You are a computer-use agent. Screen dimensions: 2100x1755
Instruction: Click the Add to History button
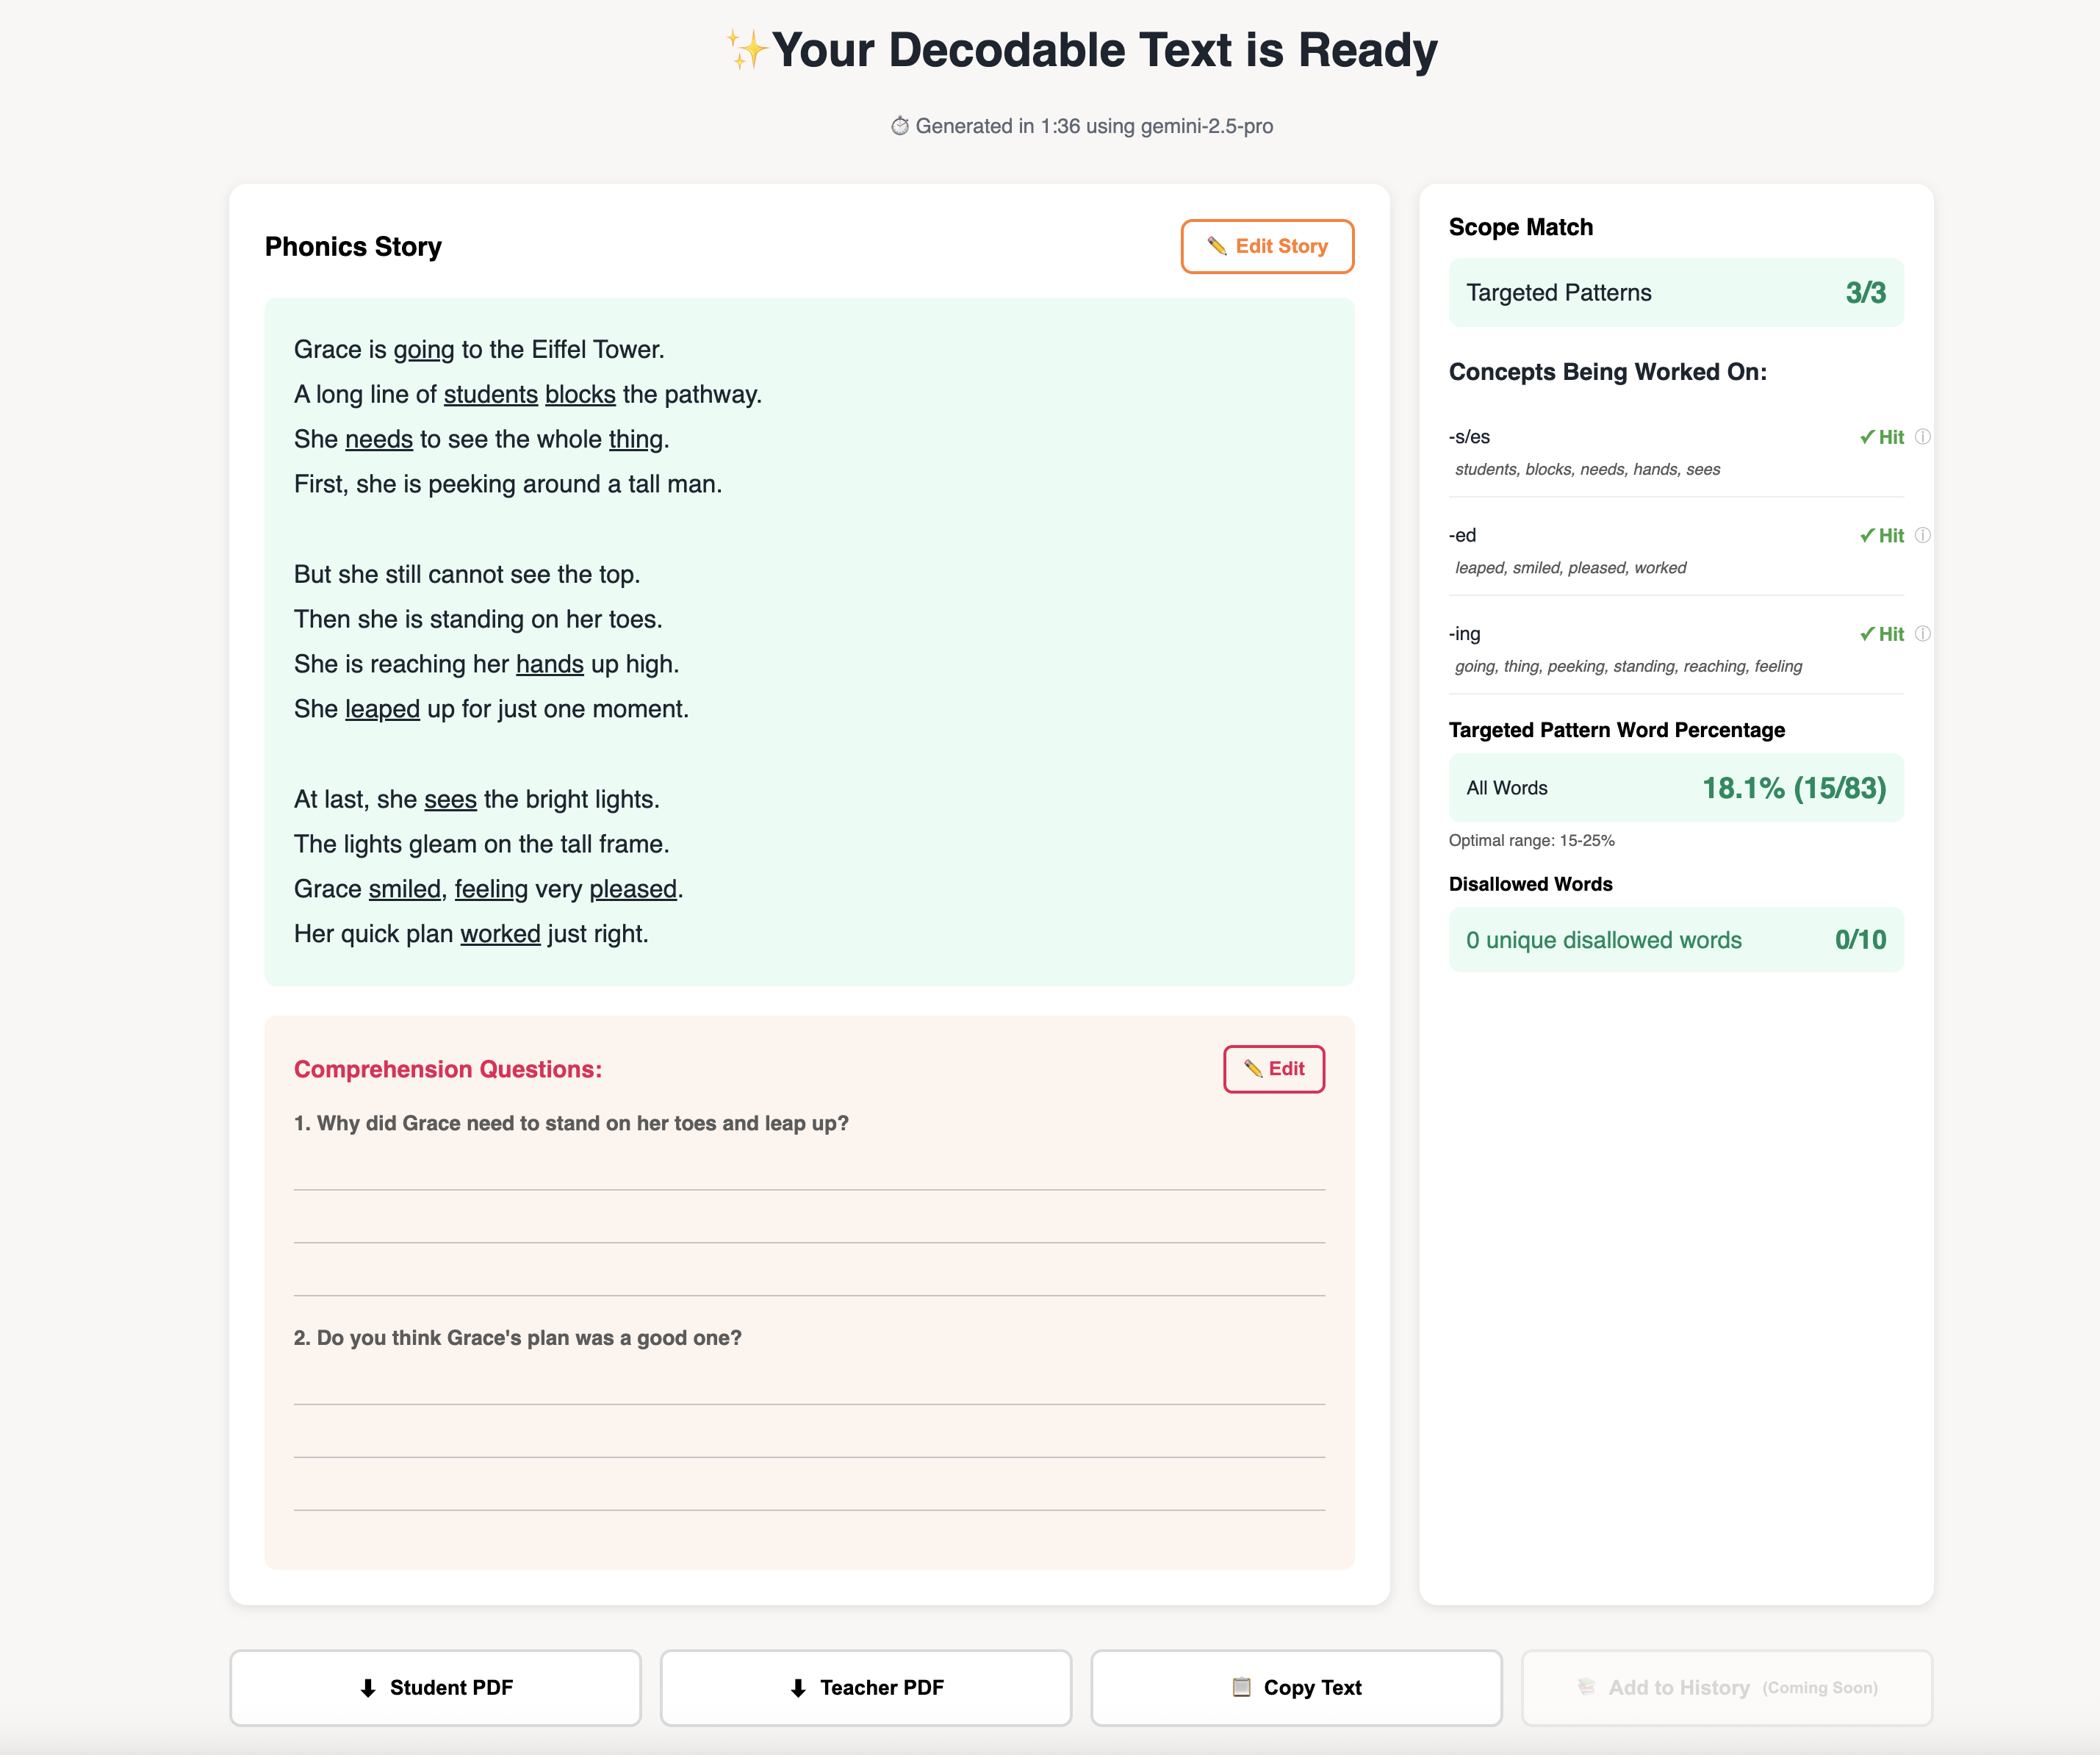pos(1726,1688)
